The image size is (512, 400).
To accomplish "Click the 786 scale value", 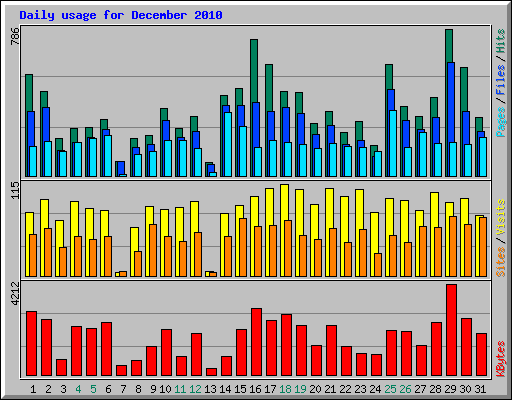I will click(15, 36).
